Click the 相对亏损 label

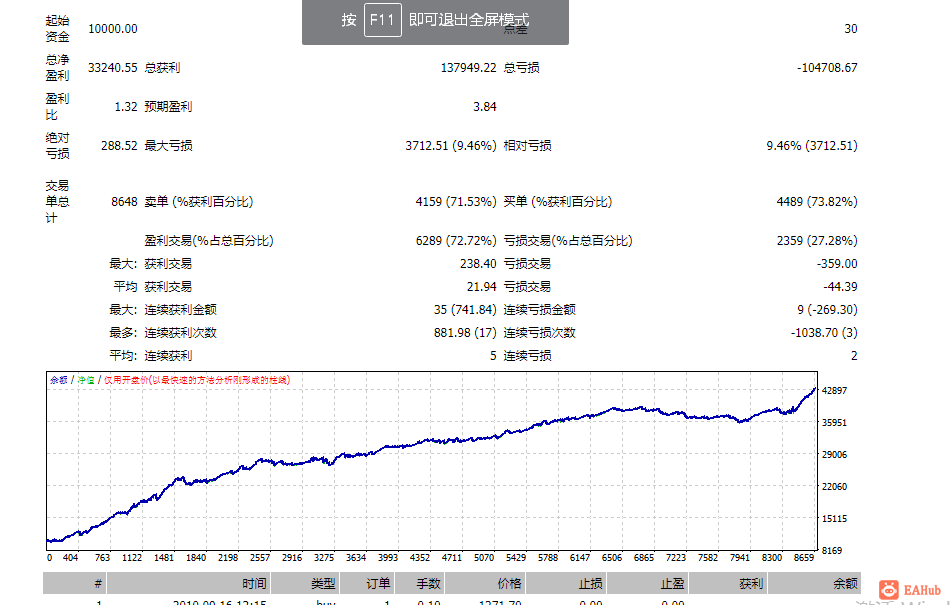coord(528,145)
